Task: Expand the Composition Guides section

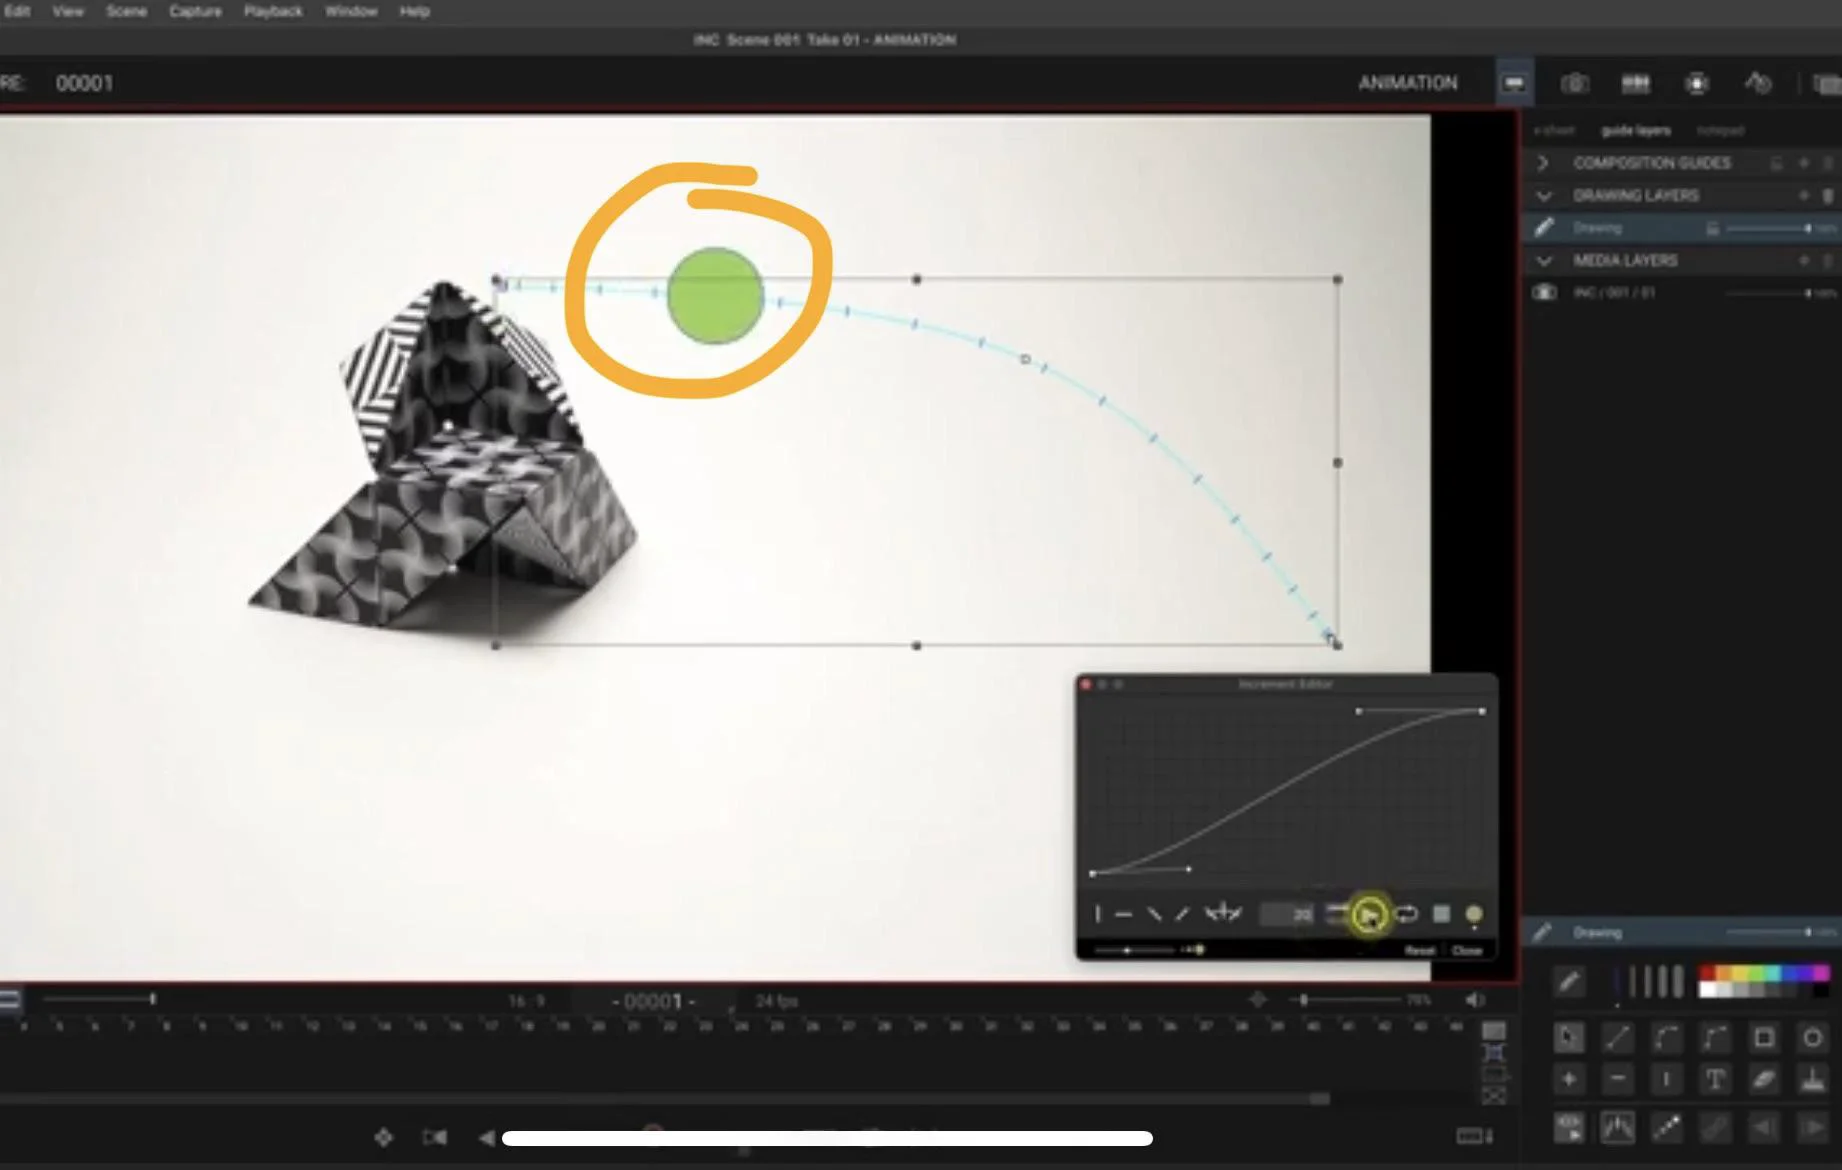Action: 1543,163
